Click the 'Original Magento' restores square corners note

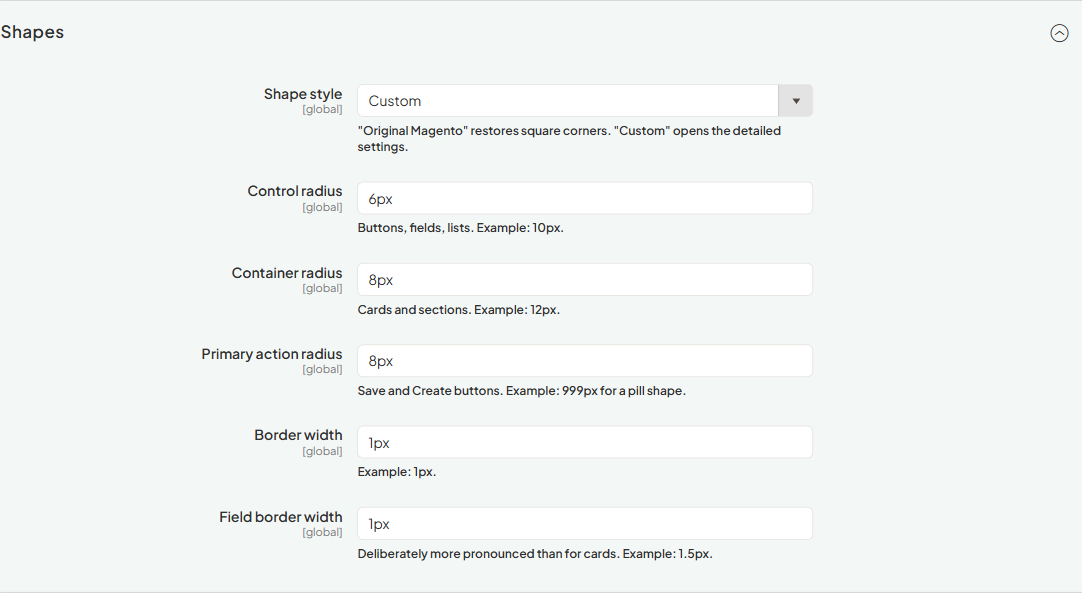click(x=569, y=139)
